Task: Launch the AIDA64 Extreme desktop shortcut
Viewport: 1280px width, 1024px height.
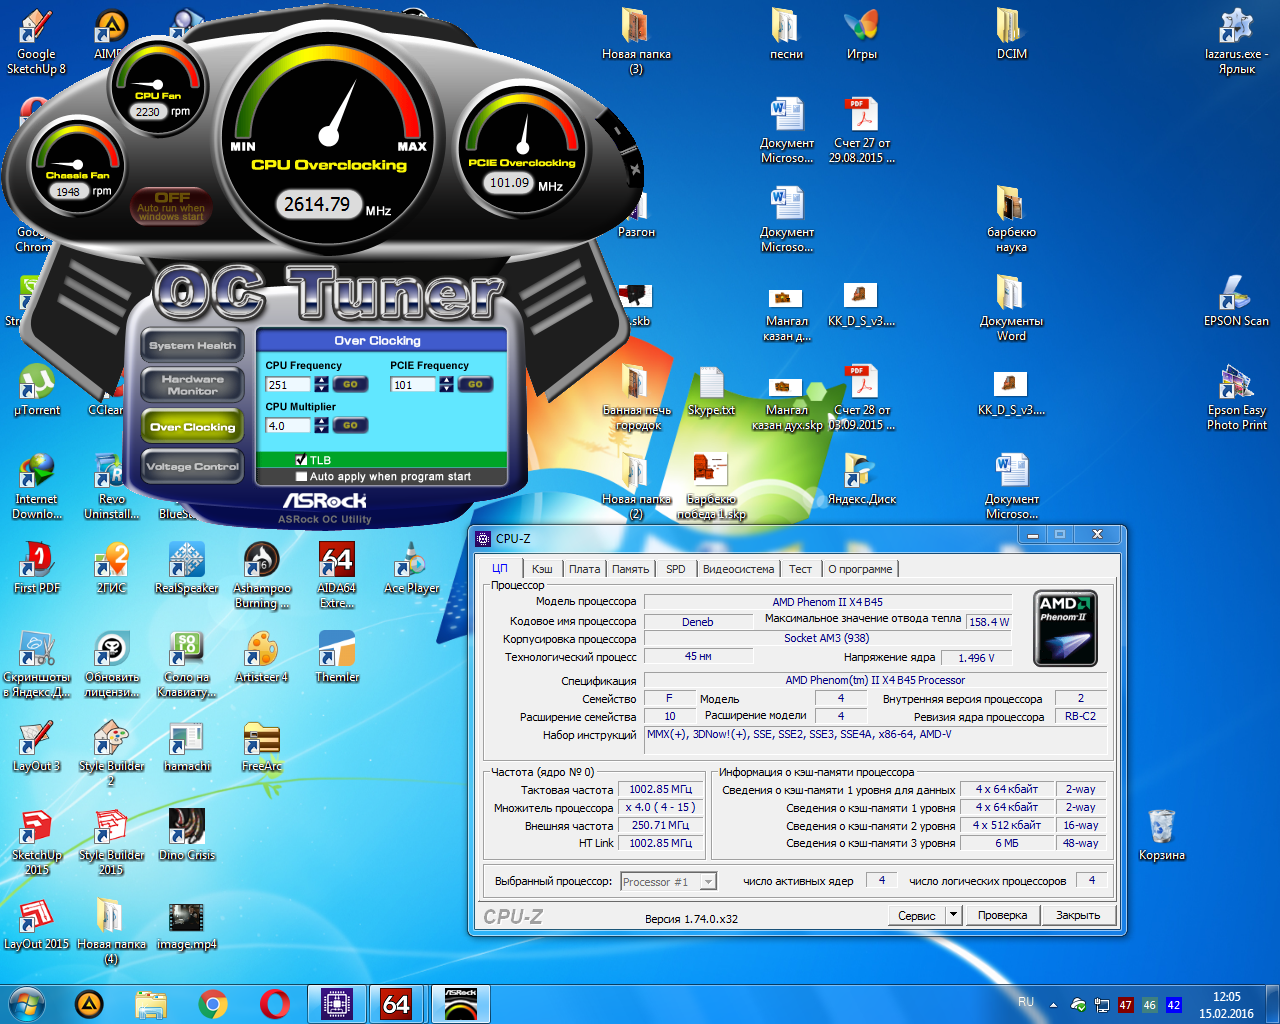Action: 337,576
